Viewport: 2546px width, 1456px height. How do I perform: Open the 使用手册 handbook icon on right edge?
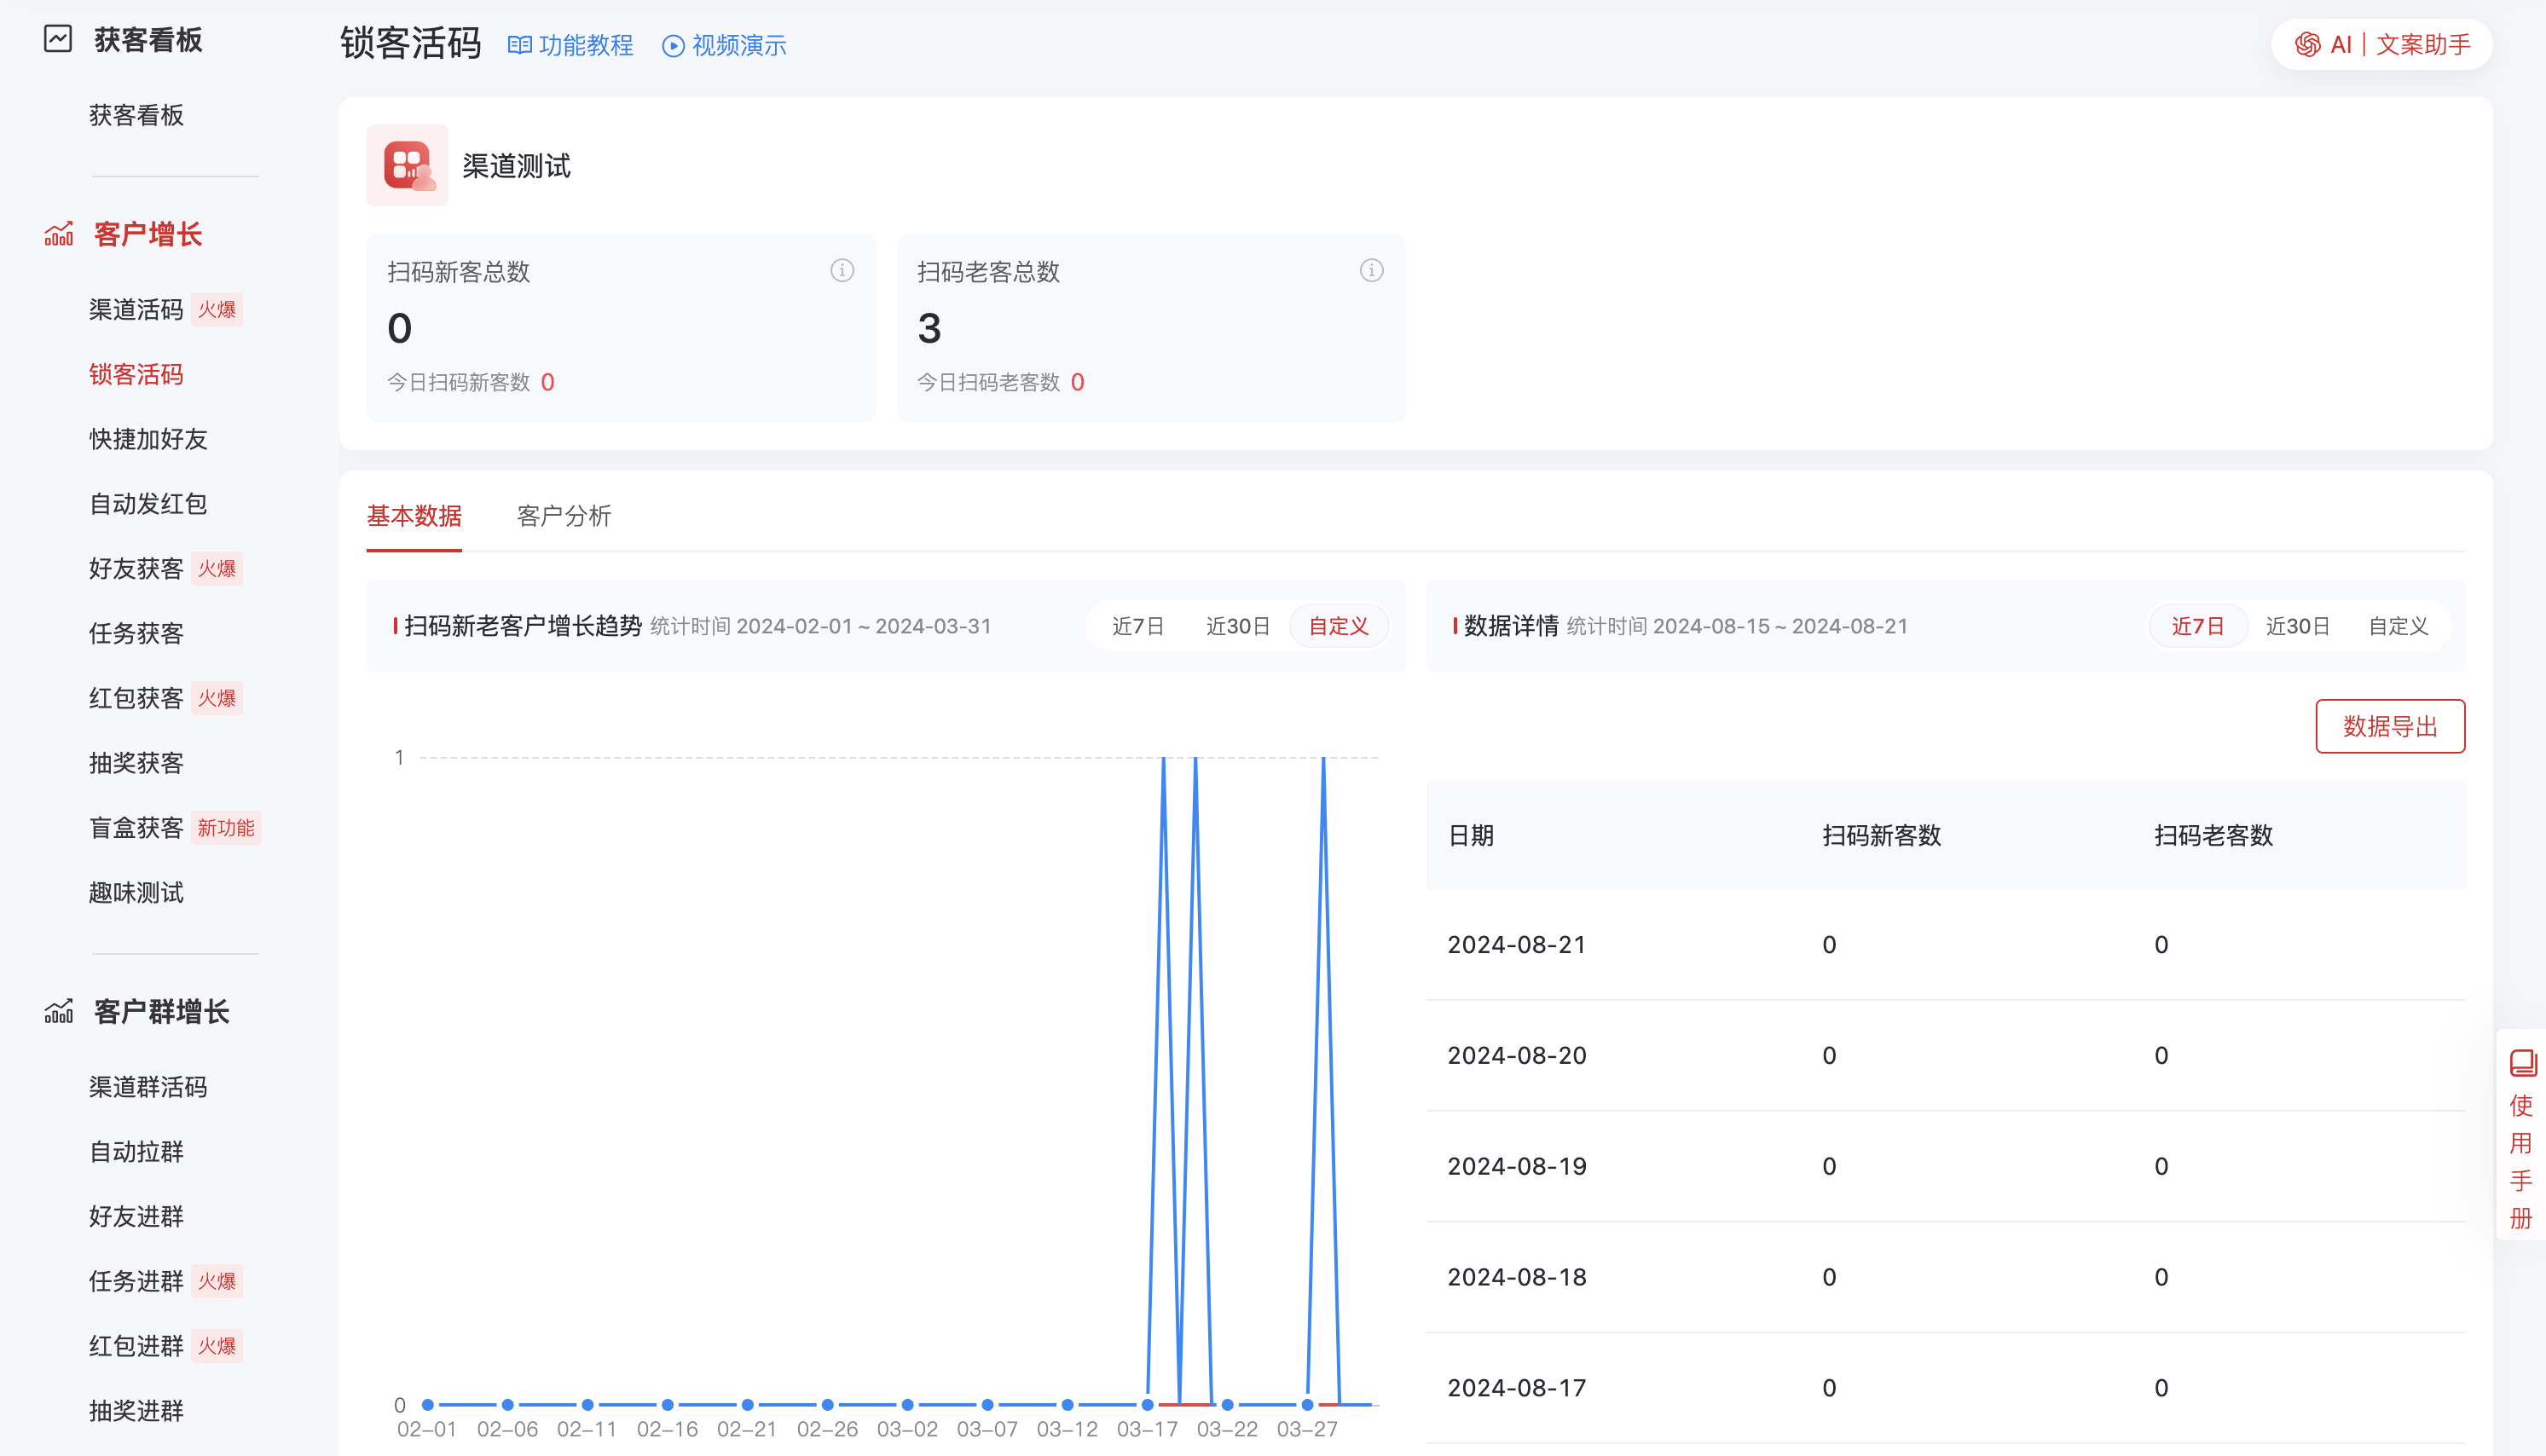tap(2522, 1063)
